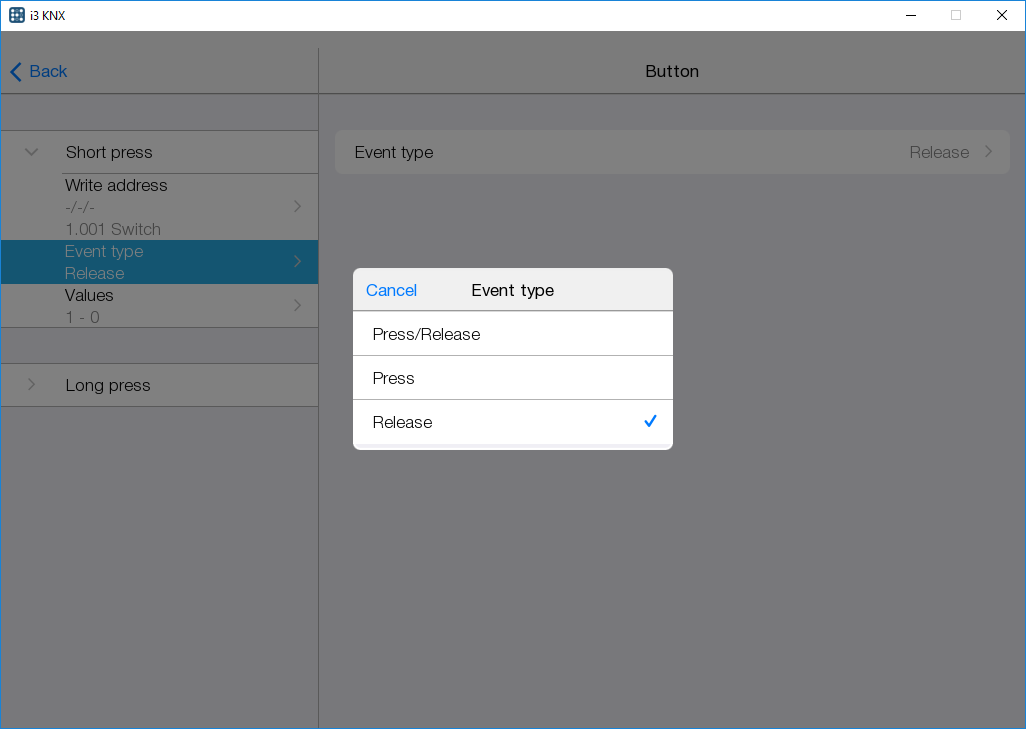Minimize the i3 KNX window
Screen dimensions: 1026x729
(x=910, y=15)
